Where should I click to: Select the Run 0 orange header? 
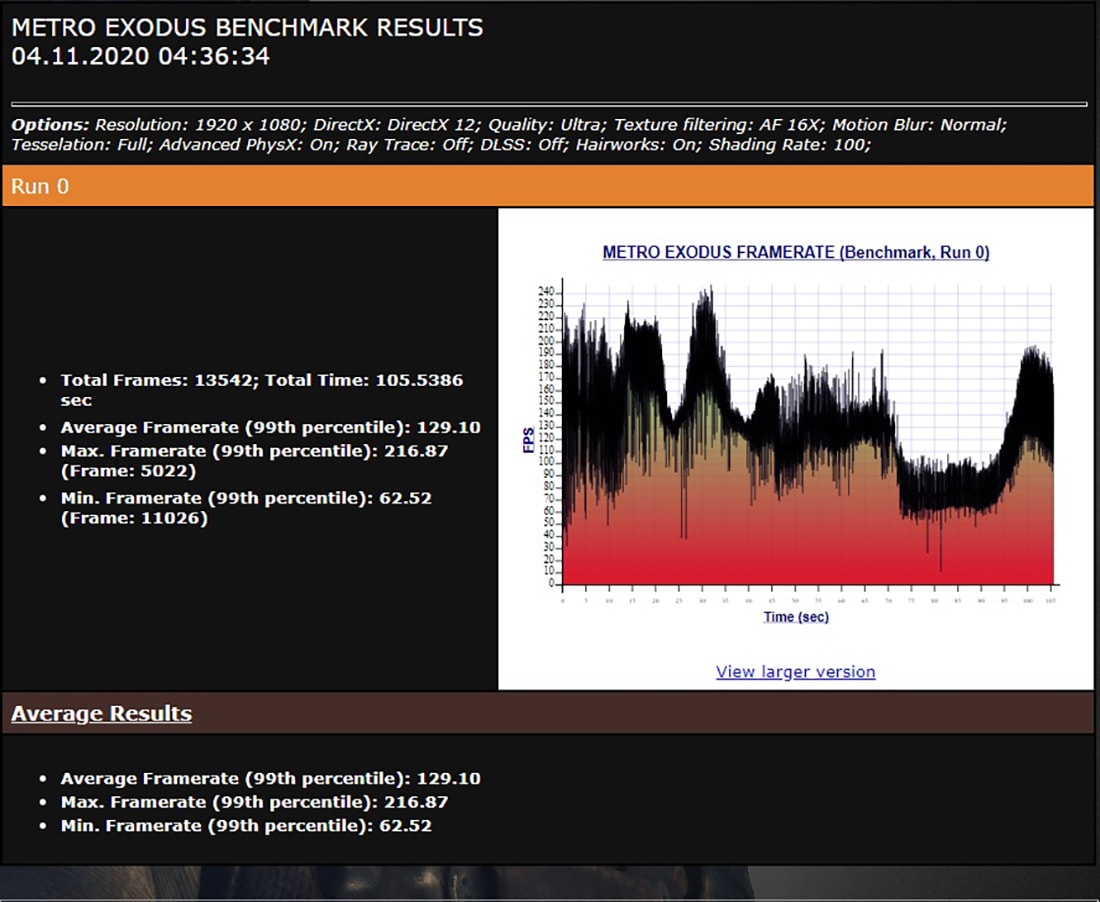pos(547,186)
